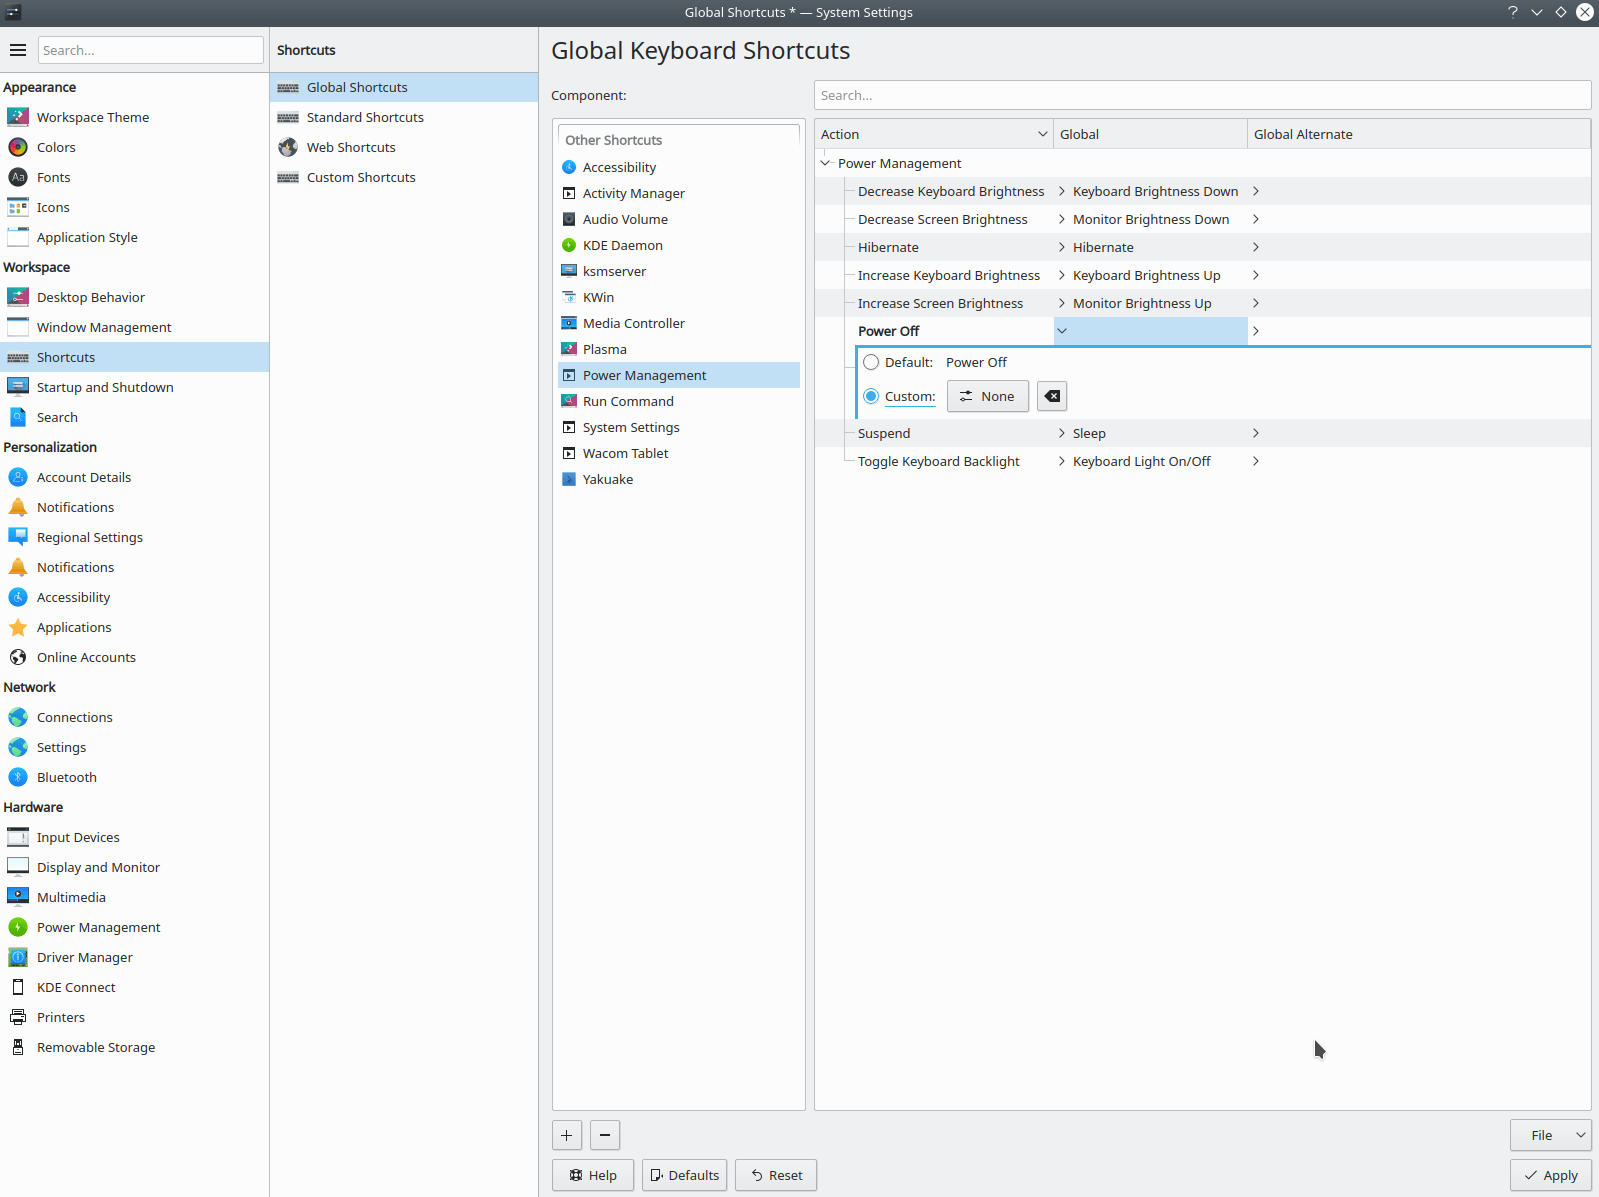Click the None shortcut capture button
1599x1197 pixels.
(987, 396)
